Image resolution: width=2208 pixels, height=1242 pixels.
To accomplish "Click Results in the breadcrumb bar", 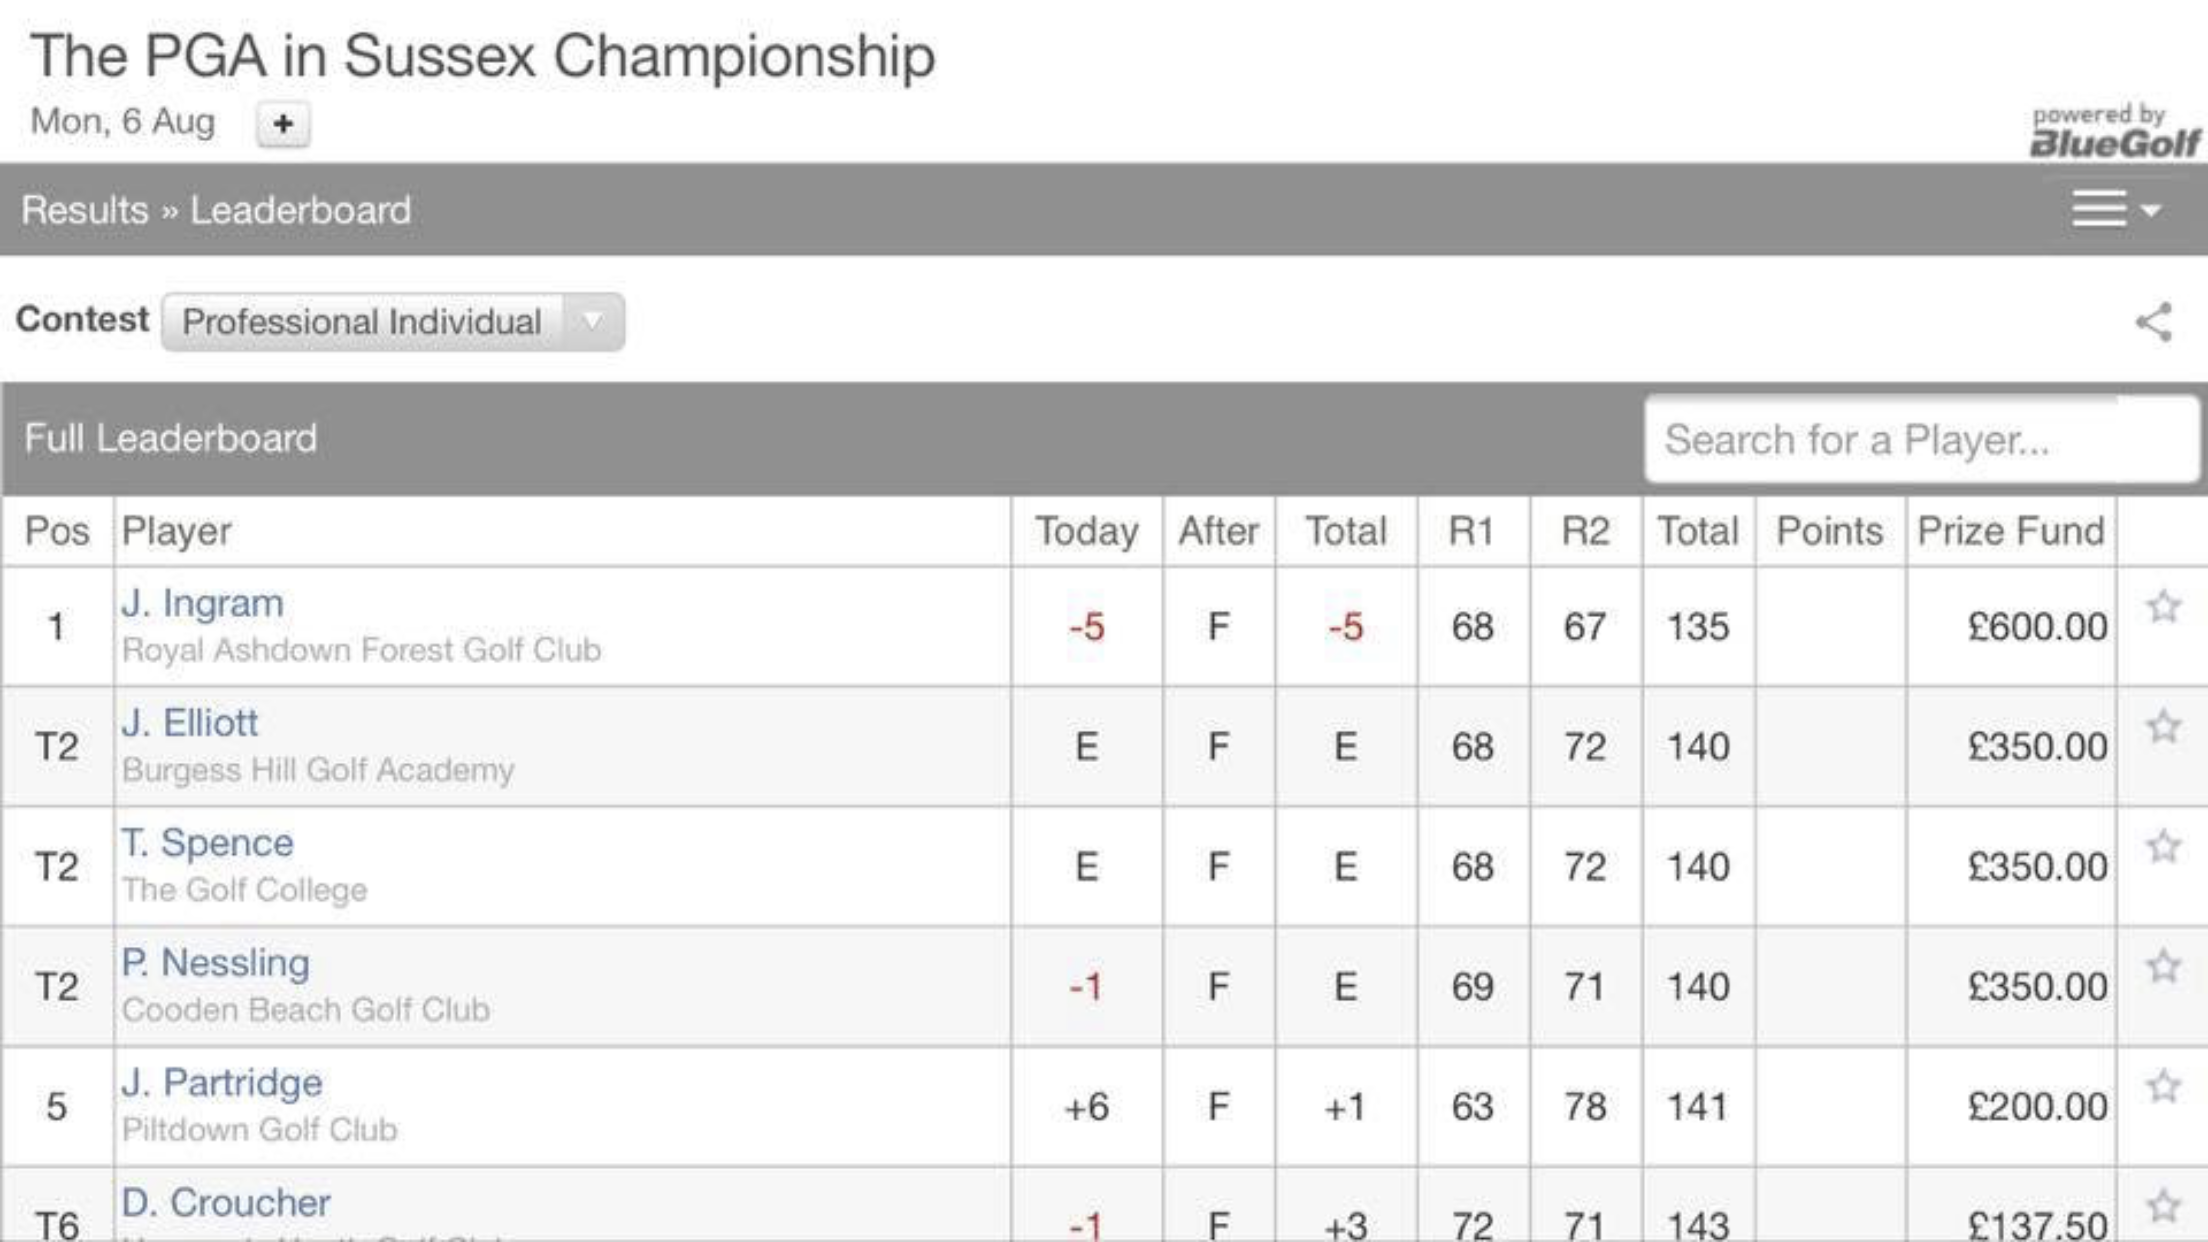I will click(x=85, y=210).
